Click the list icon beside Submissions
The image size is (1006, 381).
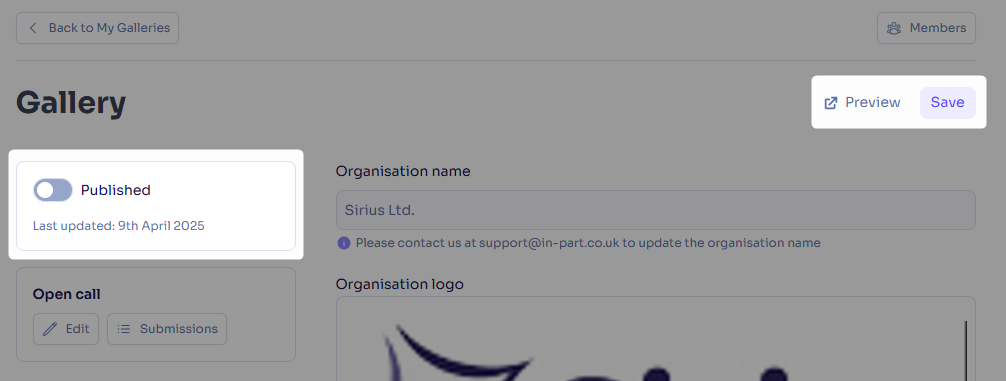[124, 329]
